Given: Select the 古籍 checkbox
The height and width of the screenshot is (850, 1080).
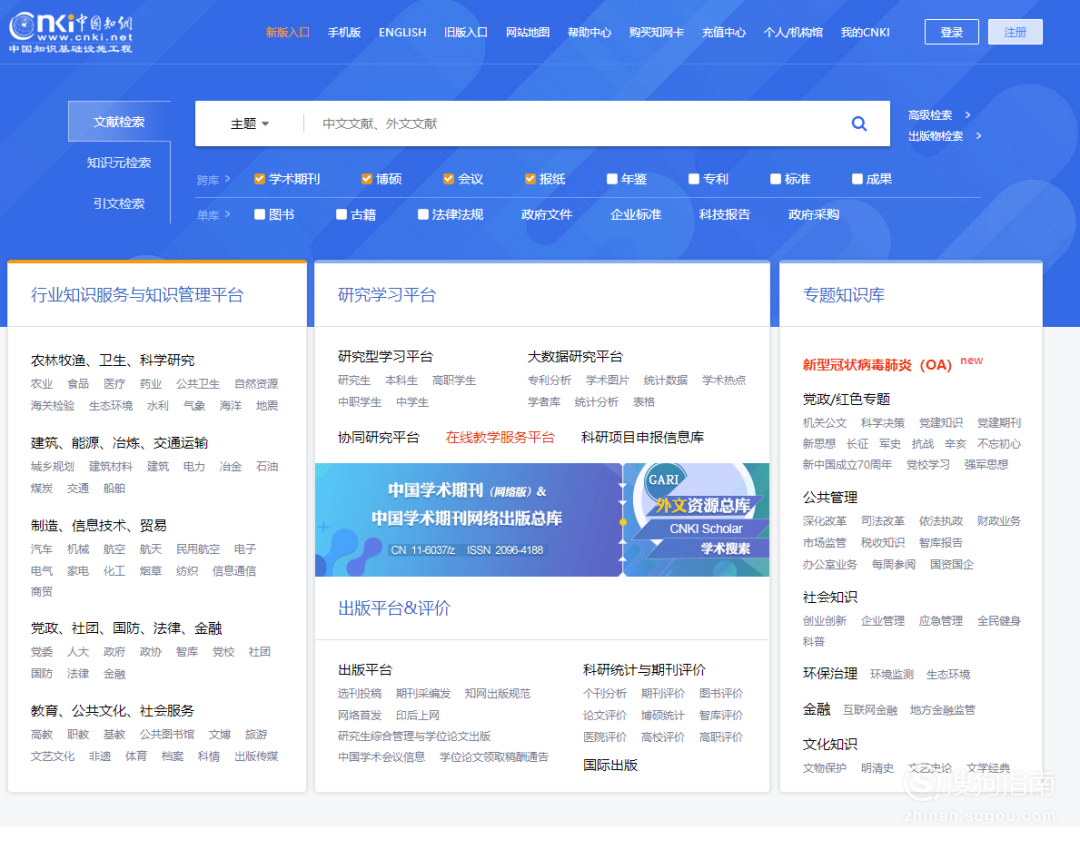Looking at the screenshot, I should pos(341,214).
